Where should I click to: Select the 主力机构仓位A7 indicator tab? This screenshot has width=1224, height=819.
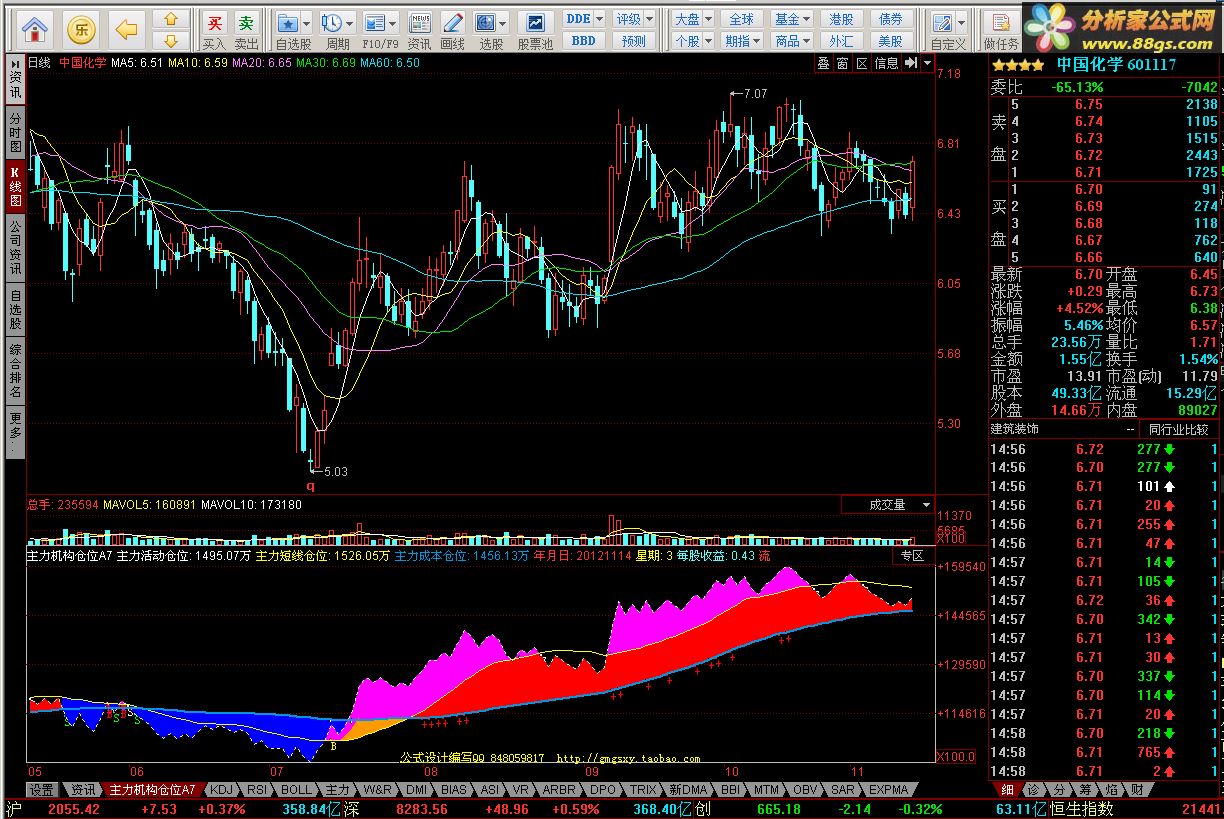(152, 789)
